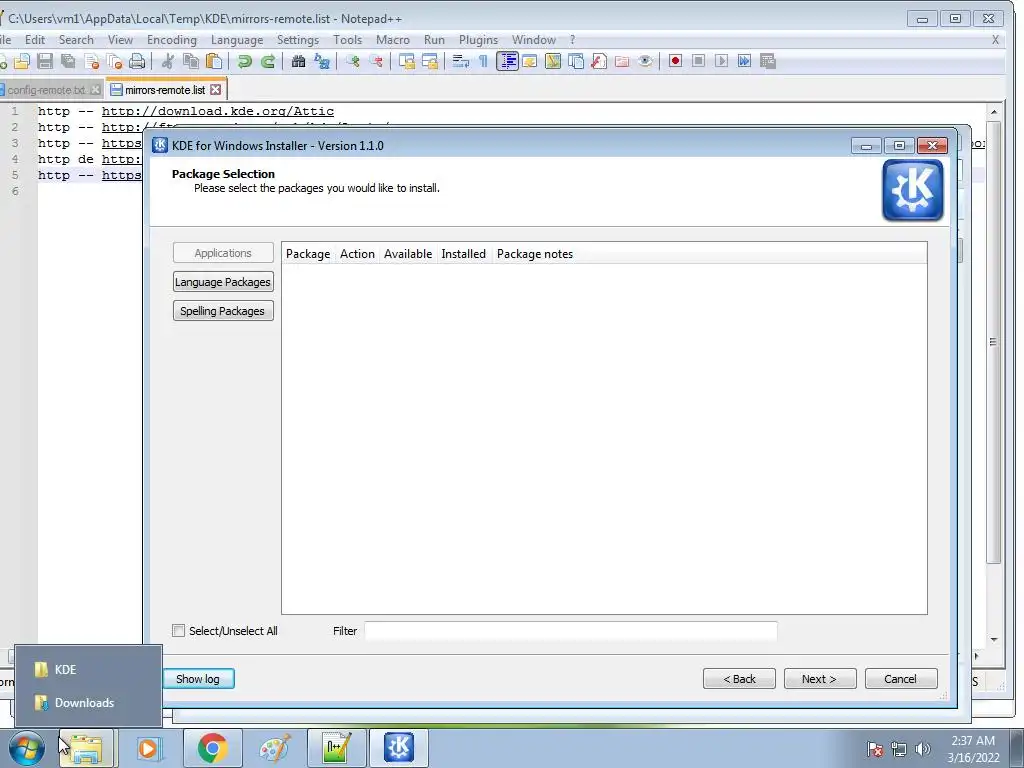Screen dimensions: 1024x768
Task: Open the Windows Start menu
Action: click(27, 748)
